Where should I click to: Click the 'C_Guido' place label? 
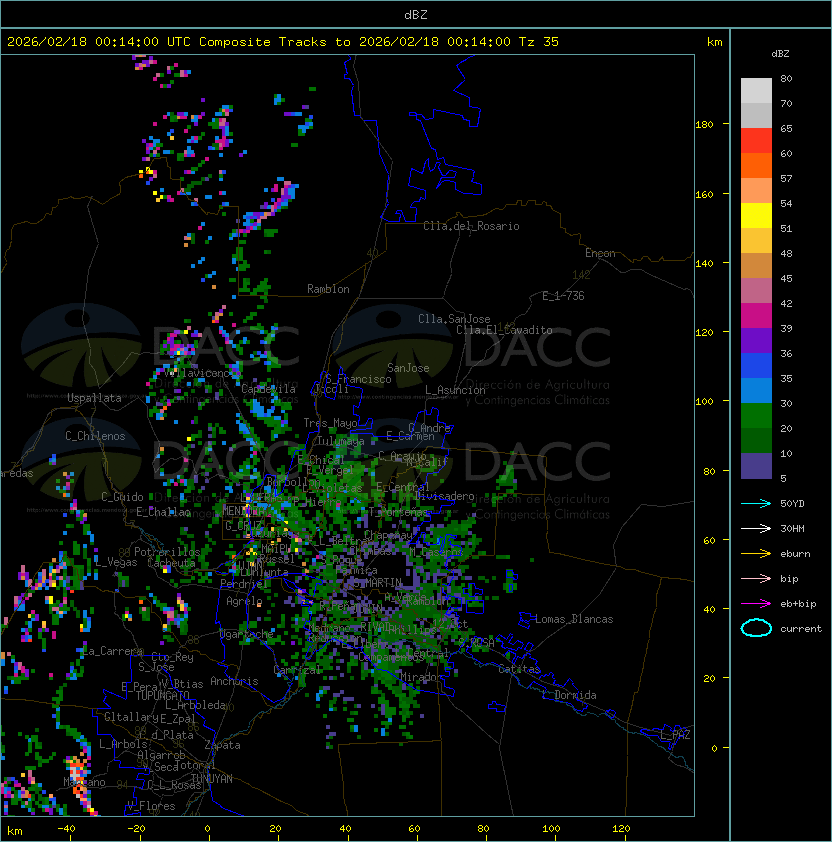coord(122,497)
